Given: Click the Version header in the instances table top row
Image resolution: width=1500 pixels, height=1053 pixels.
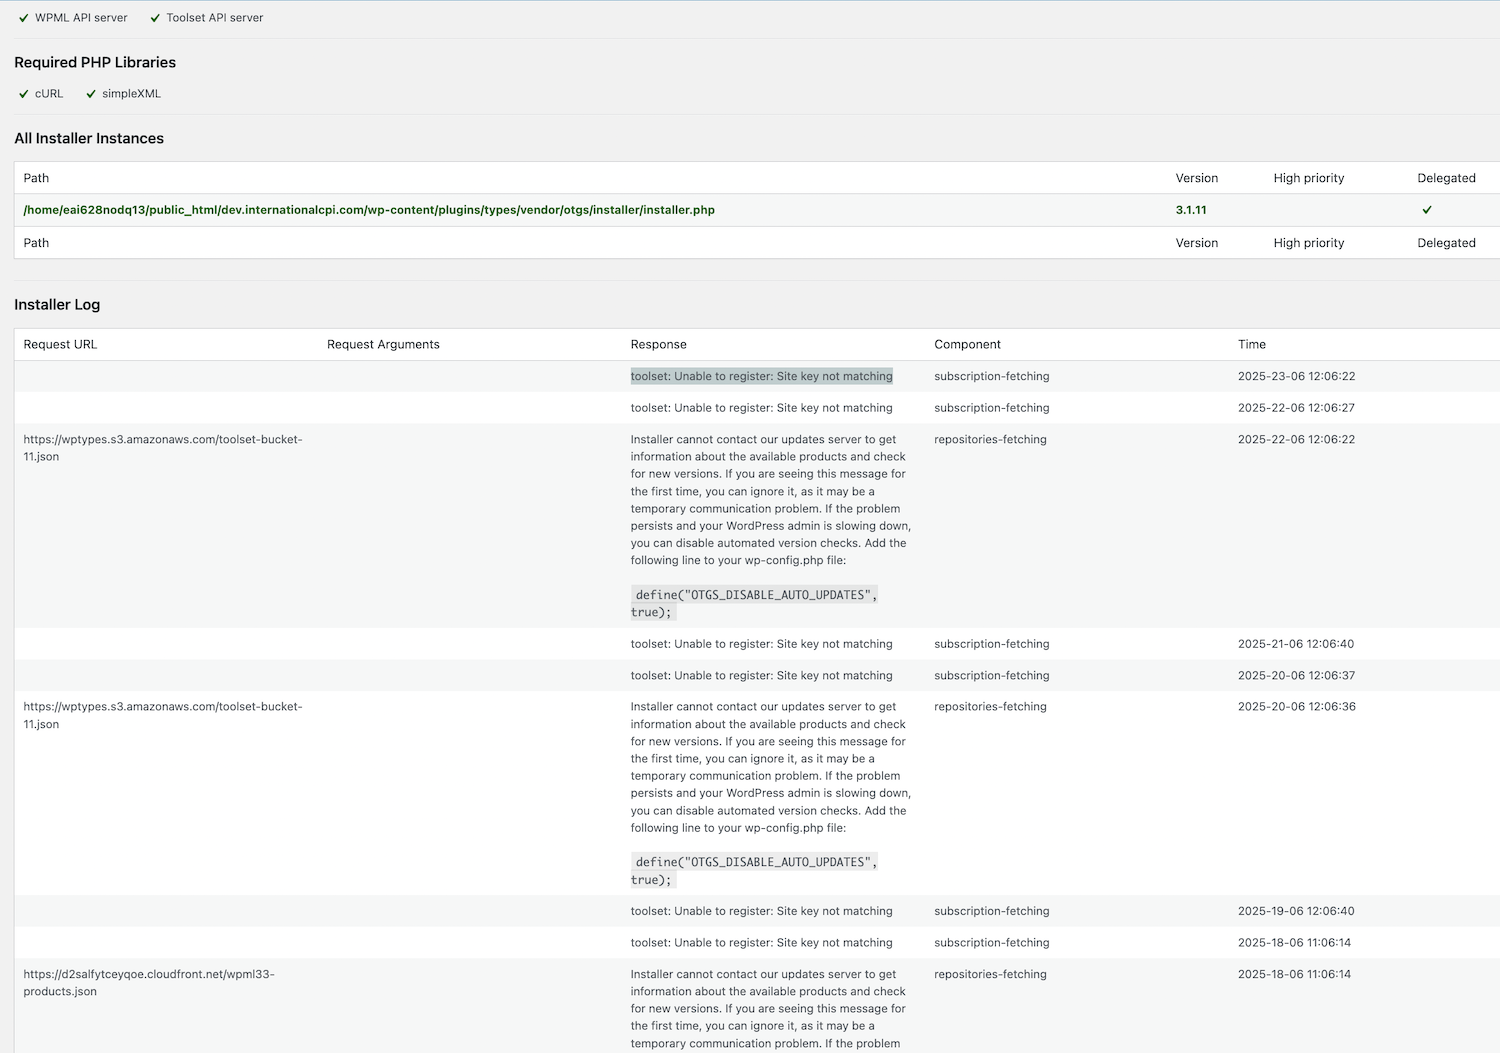Looking at the screenshot, I should [1197, 178].
